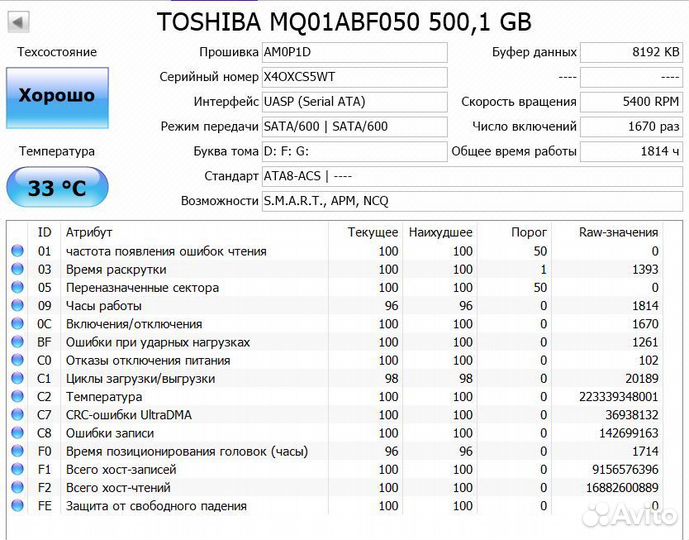Image resolution: width=689 pixels, height=540 pixels.
Task: Select the transfer mode field SATA/600 | SATA/600
Action: click(355, 127)
